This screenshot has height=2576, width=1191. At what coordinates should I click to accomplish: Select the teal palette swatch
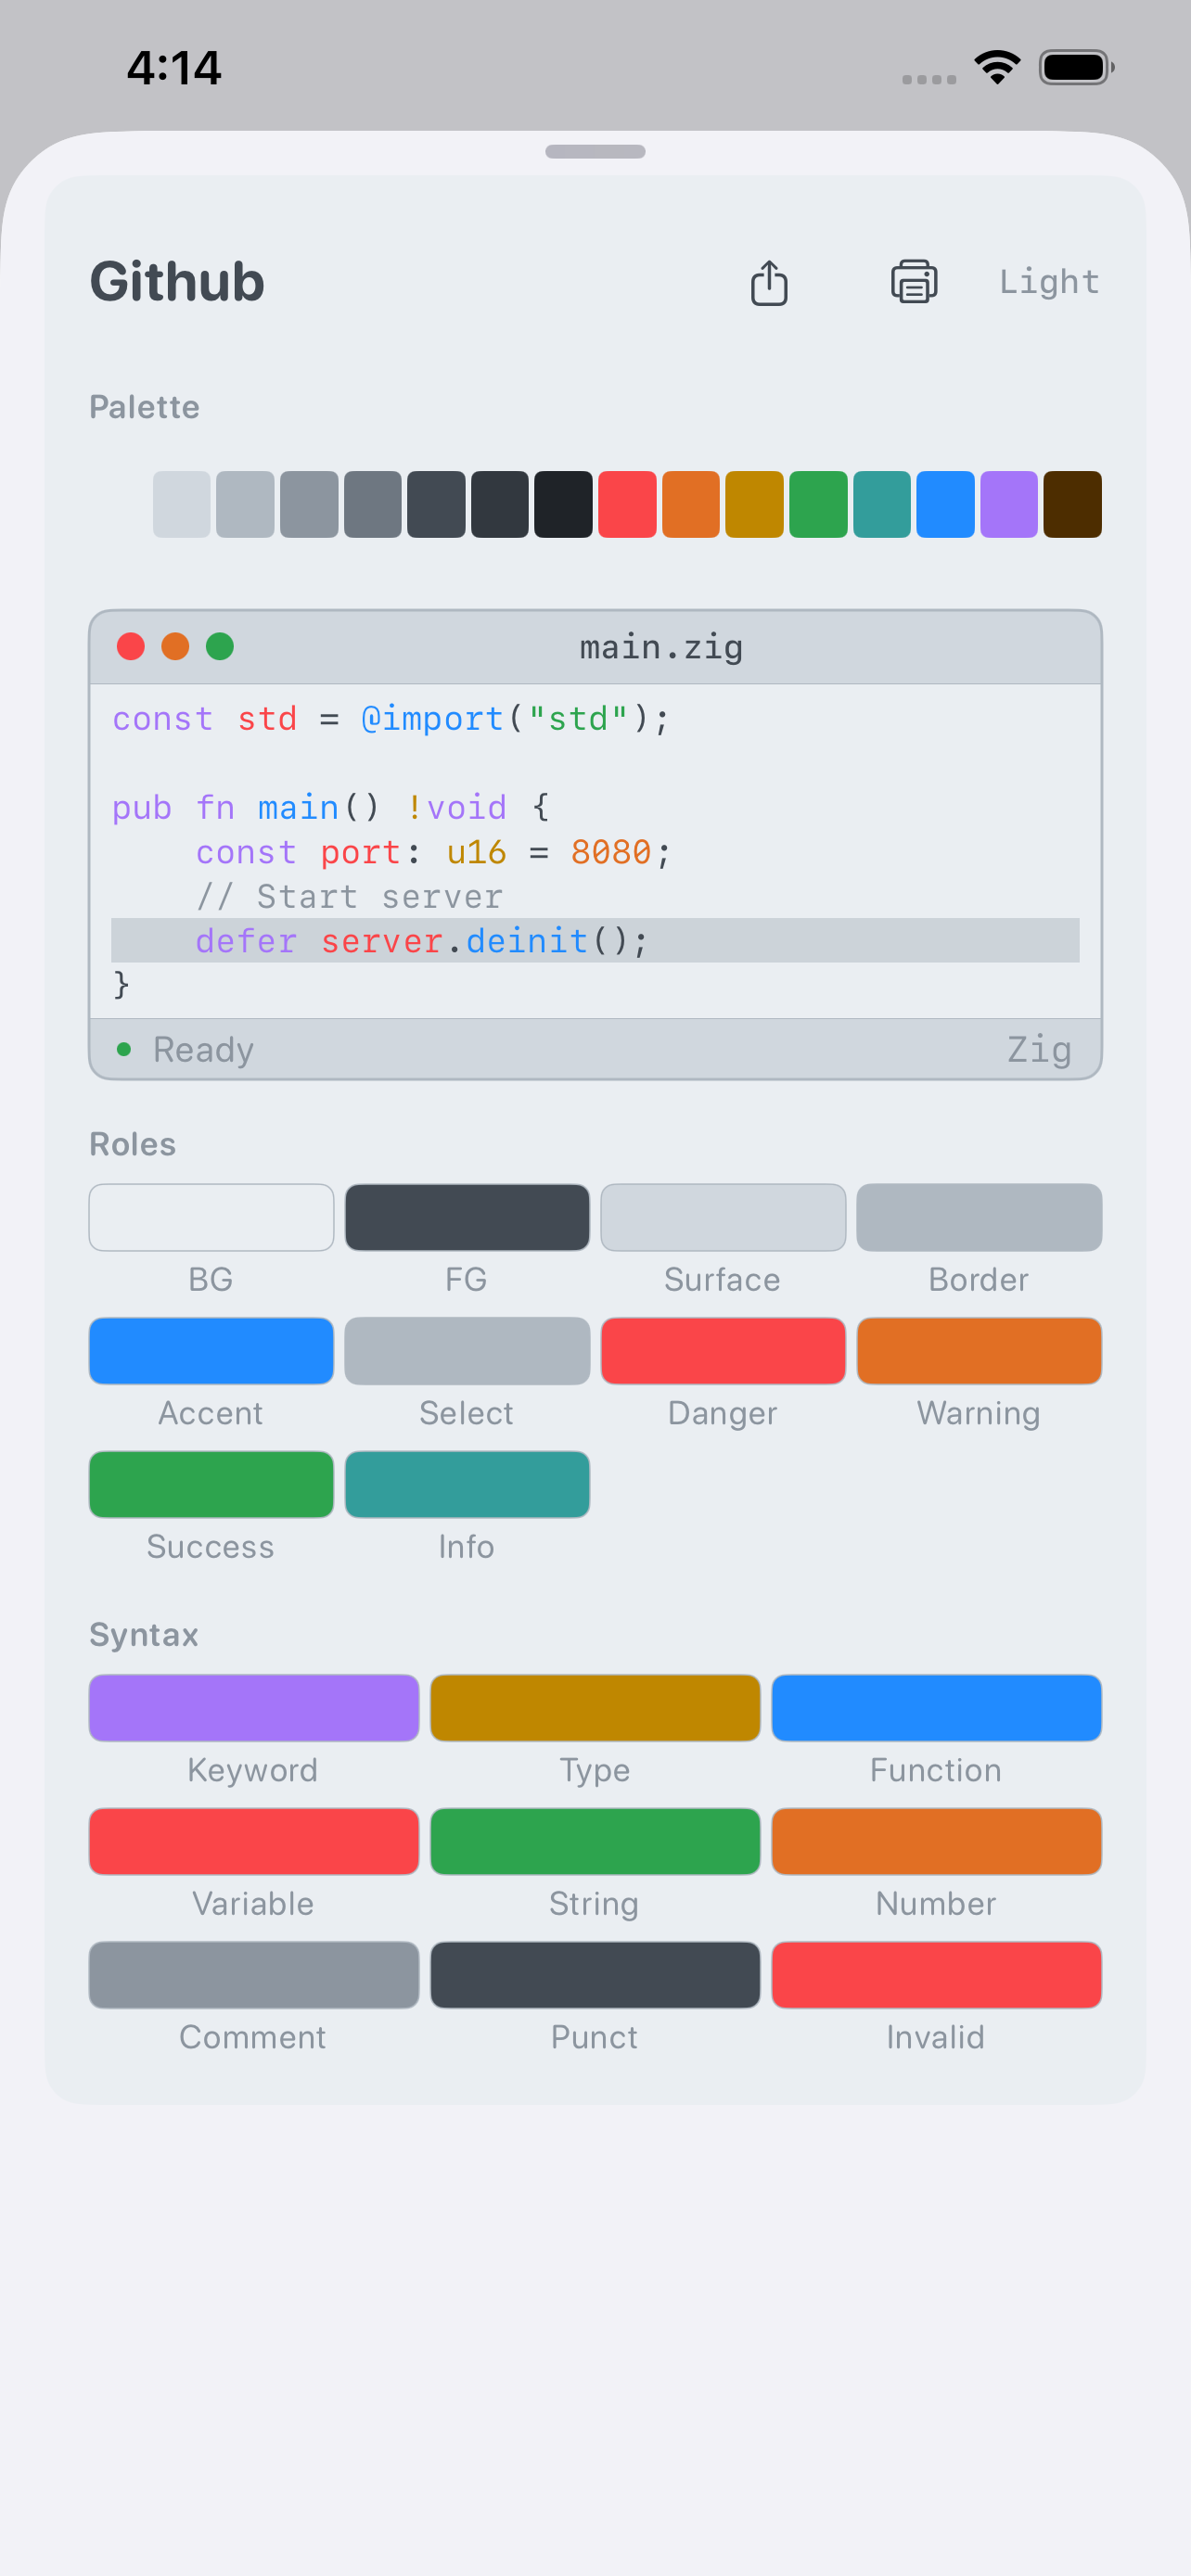click(882, 505)
